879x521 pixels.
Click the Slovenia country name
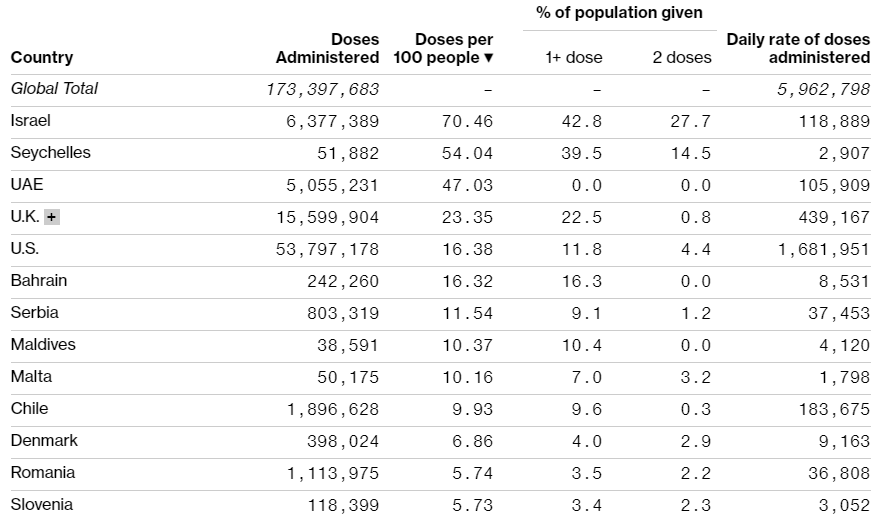click(42, 505)
